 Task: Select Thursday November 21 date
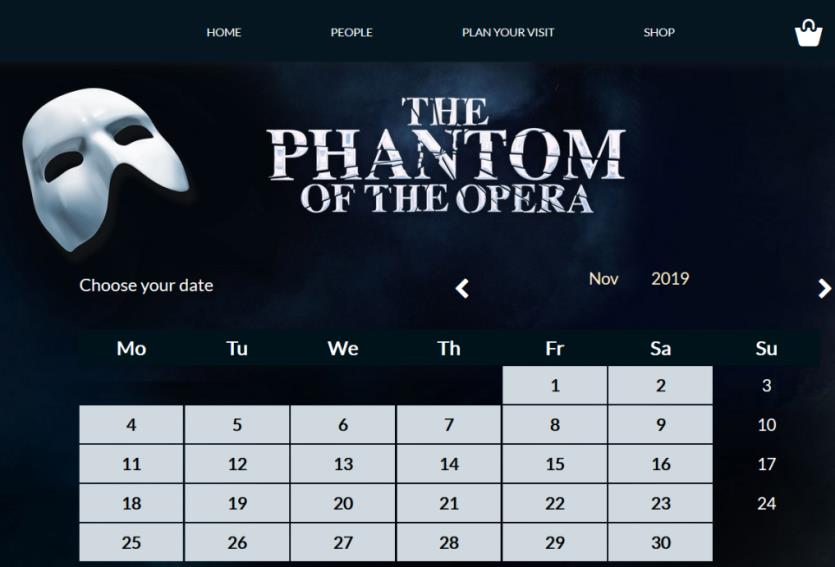point(449,504)
